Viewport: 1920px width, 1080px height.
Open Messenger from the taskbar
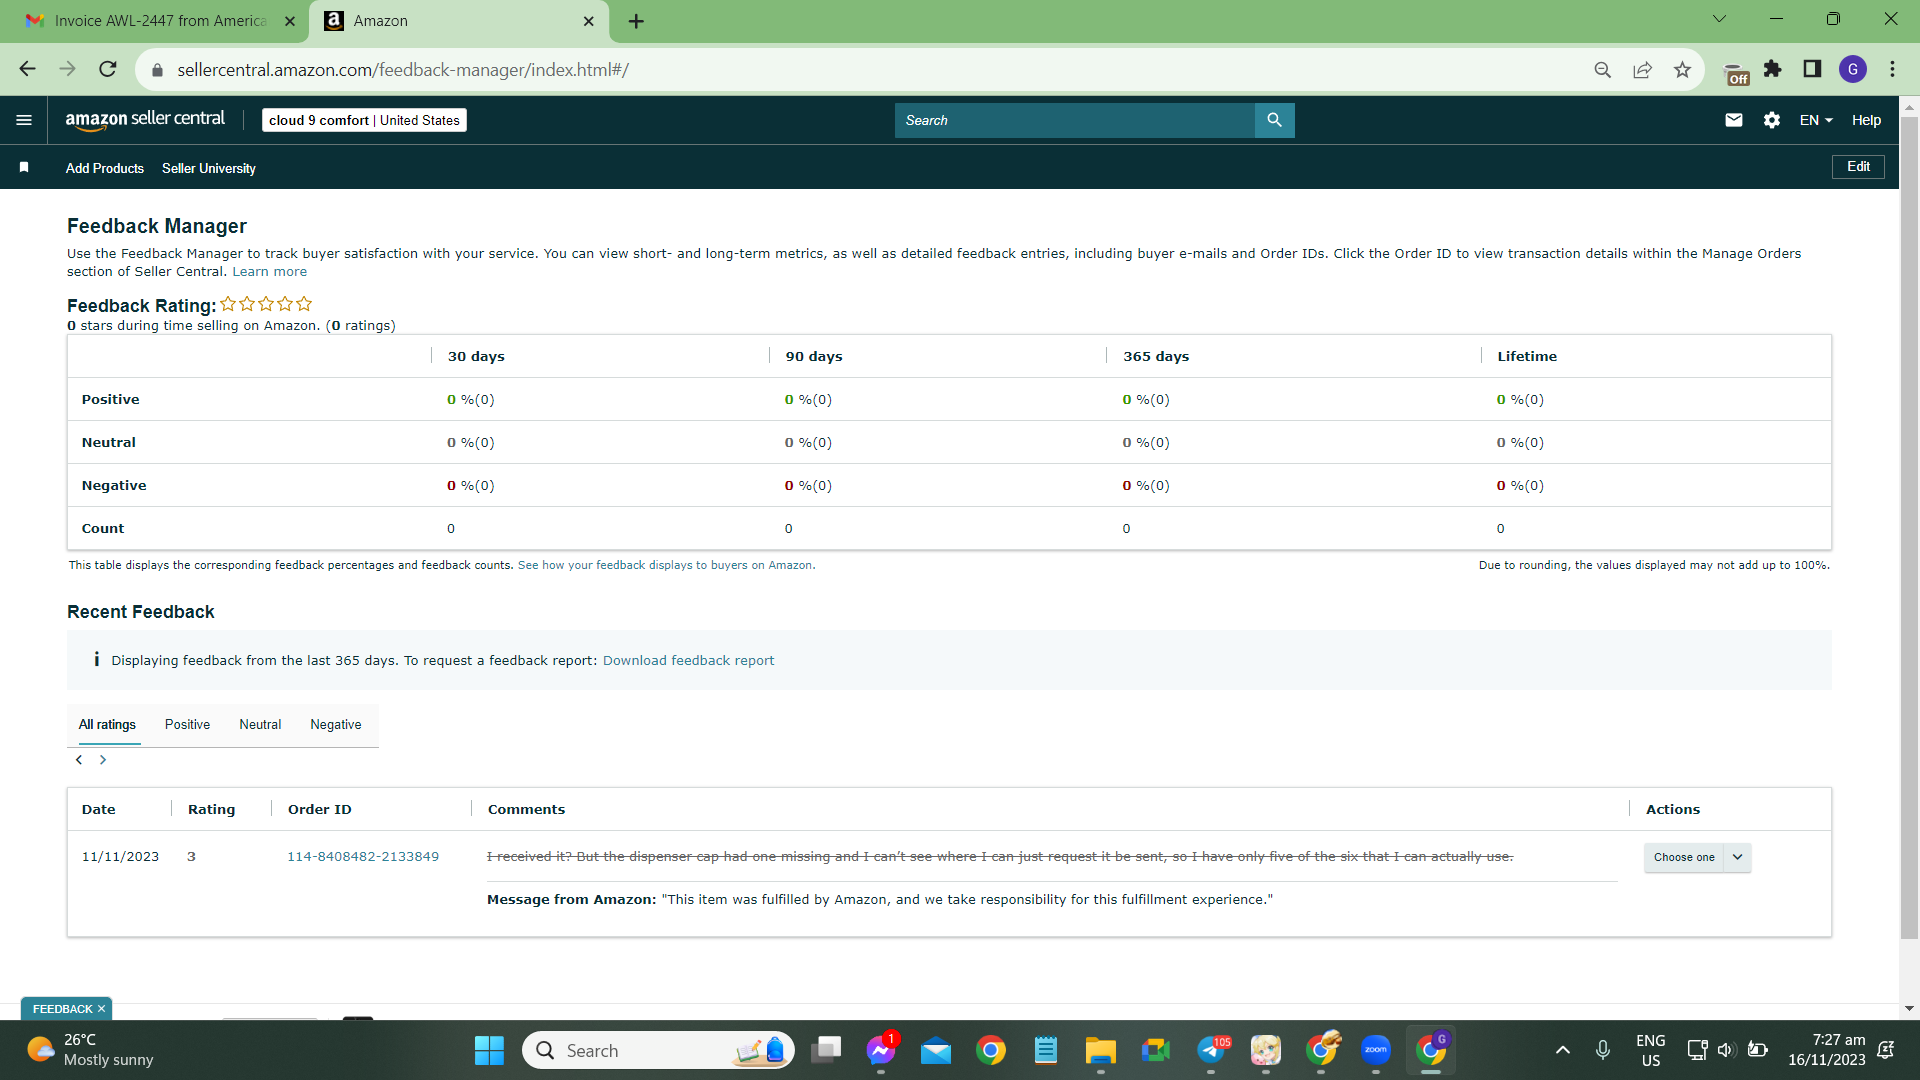click(x=881, y=1050)
